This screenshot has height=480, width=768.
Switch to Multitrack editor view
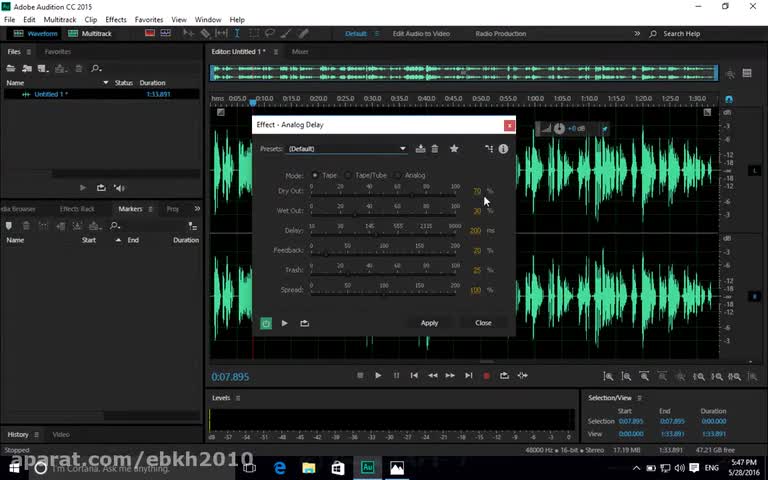[x=90, y=33]
